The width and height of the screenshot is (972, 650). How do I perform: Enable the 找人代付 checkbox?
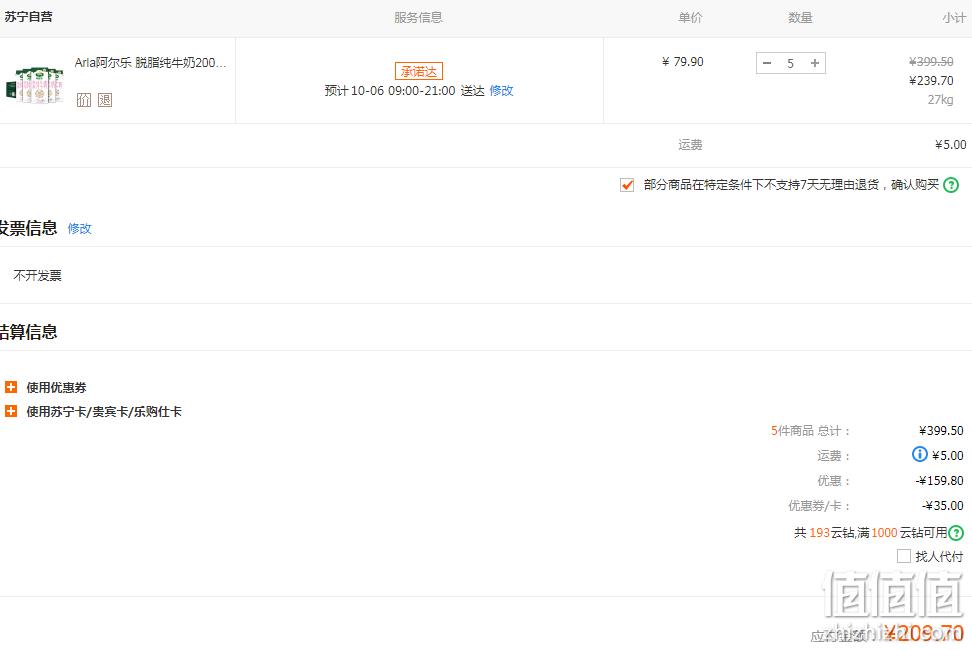[x=904, y=556]
